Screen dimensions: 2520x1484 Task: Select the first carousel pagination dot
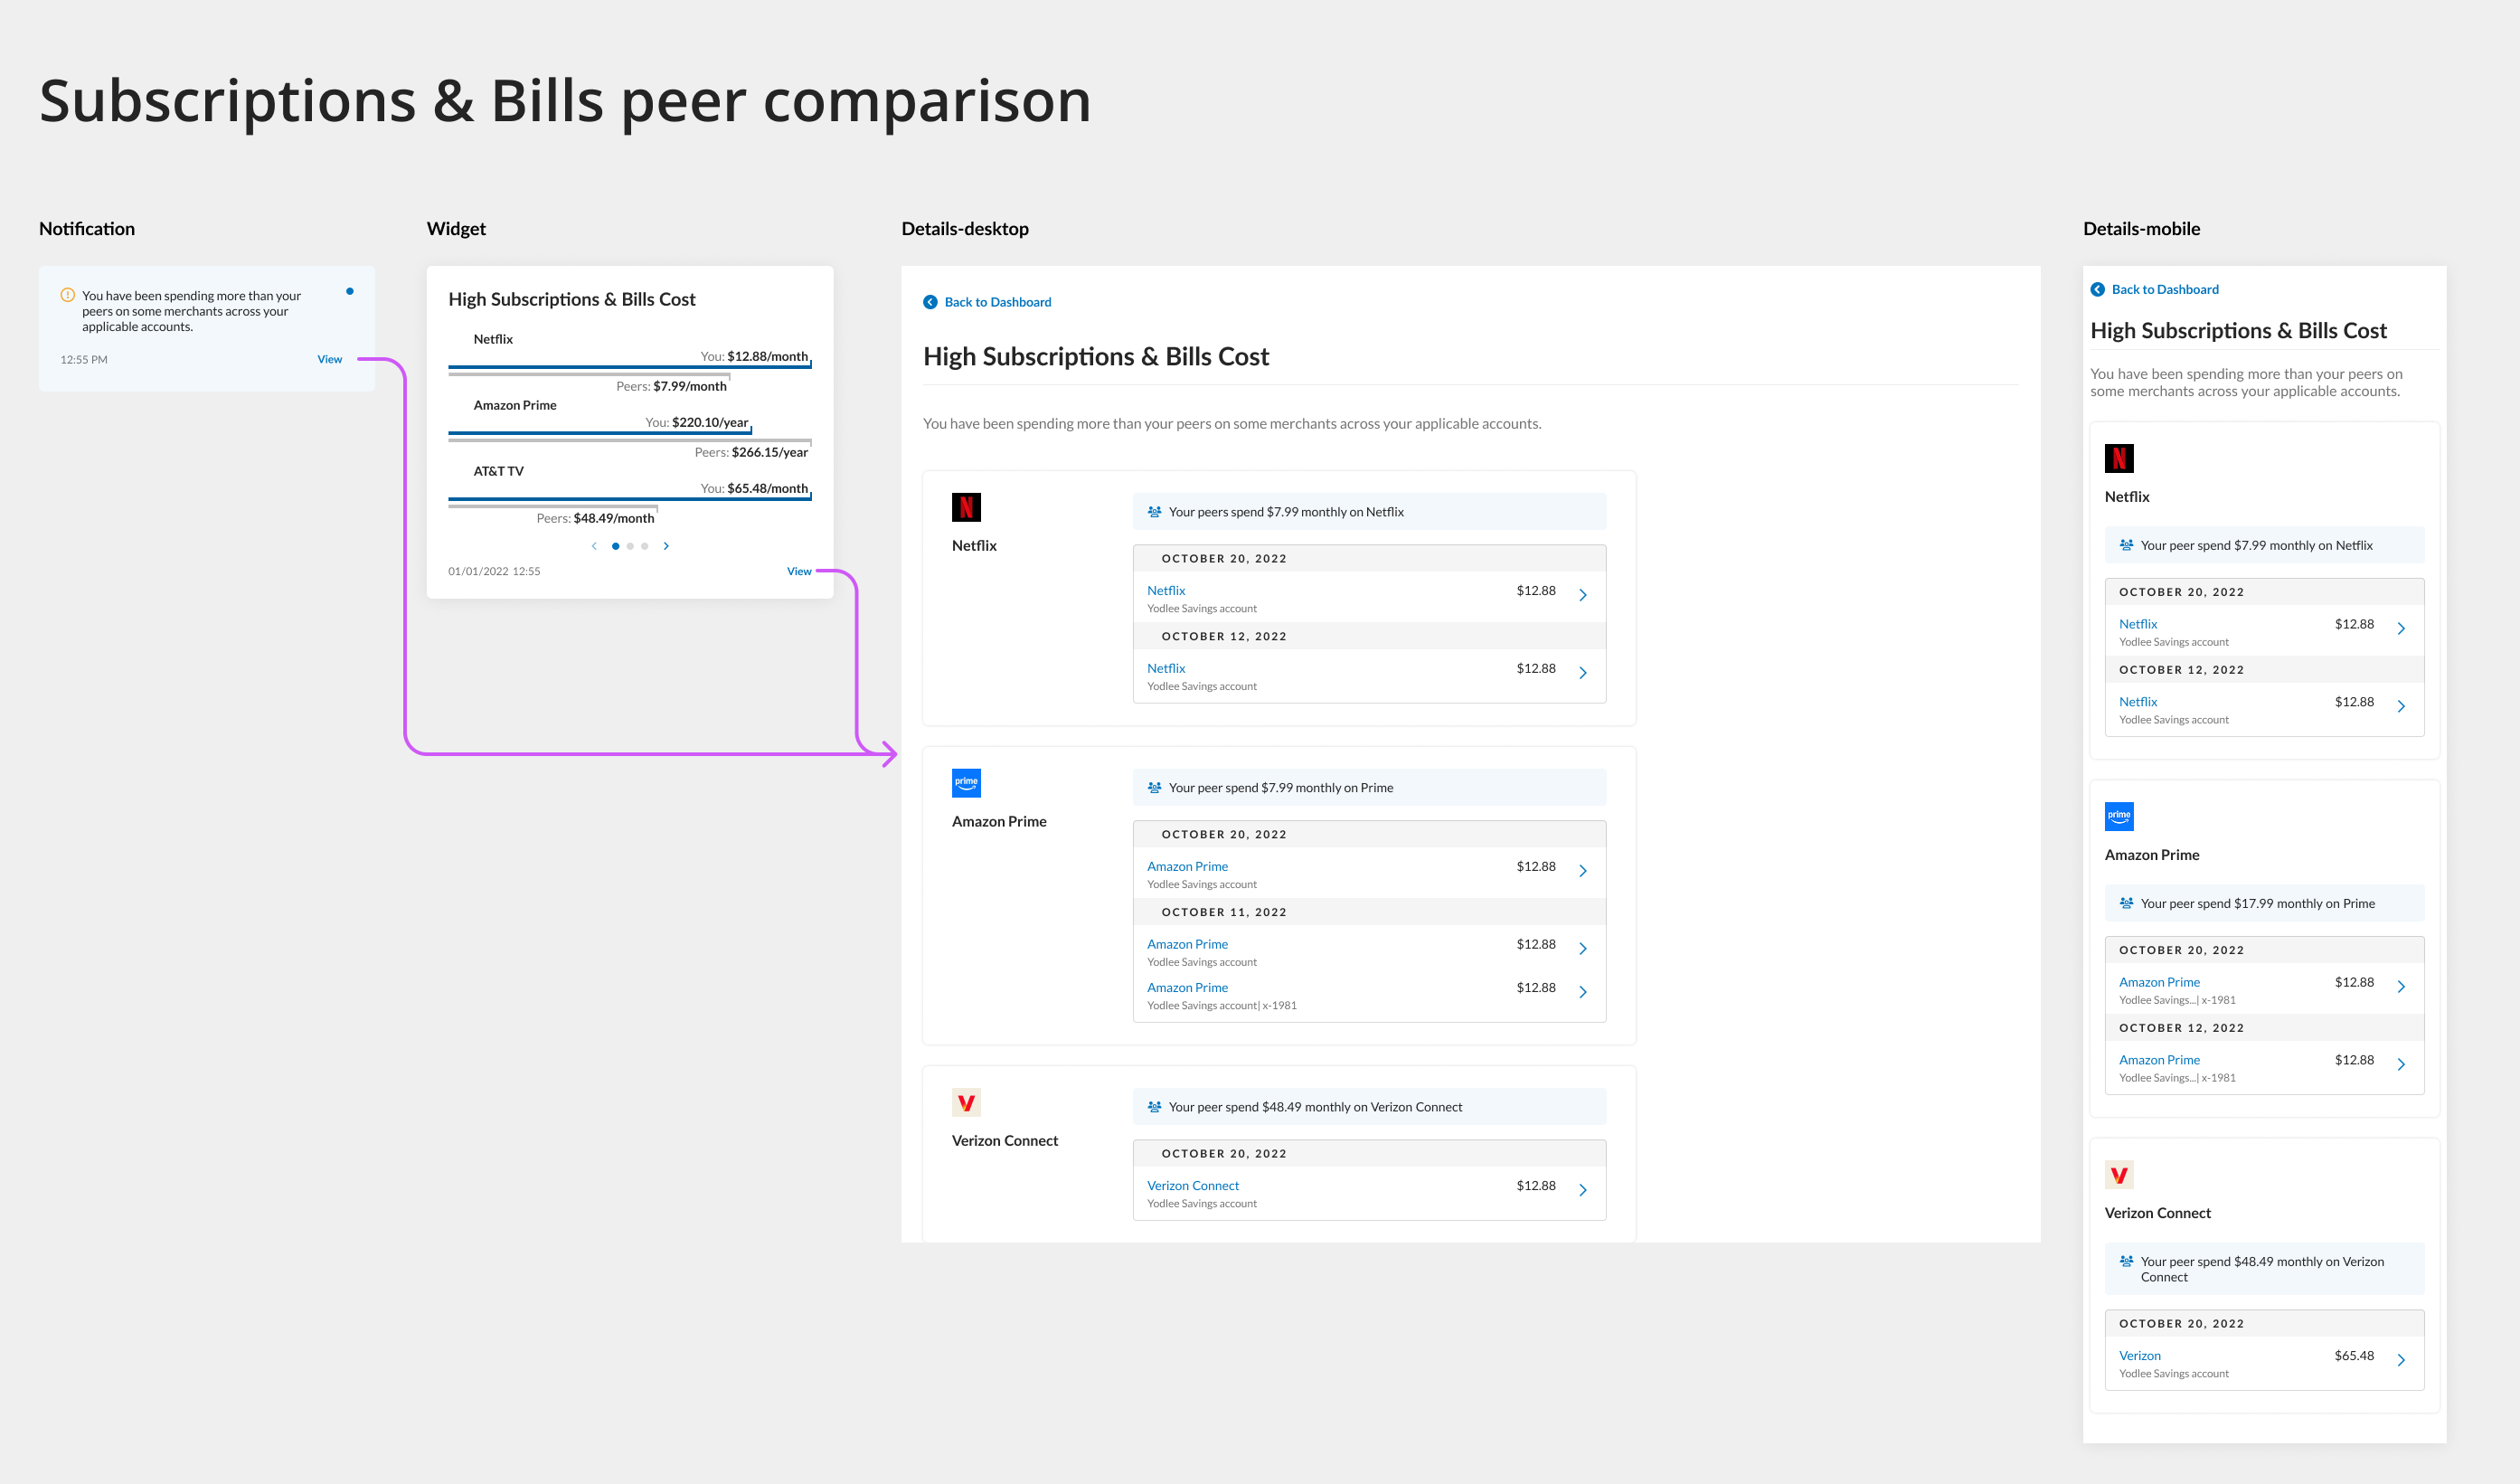tap(615, 546)
